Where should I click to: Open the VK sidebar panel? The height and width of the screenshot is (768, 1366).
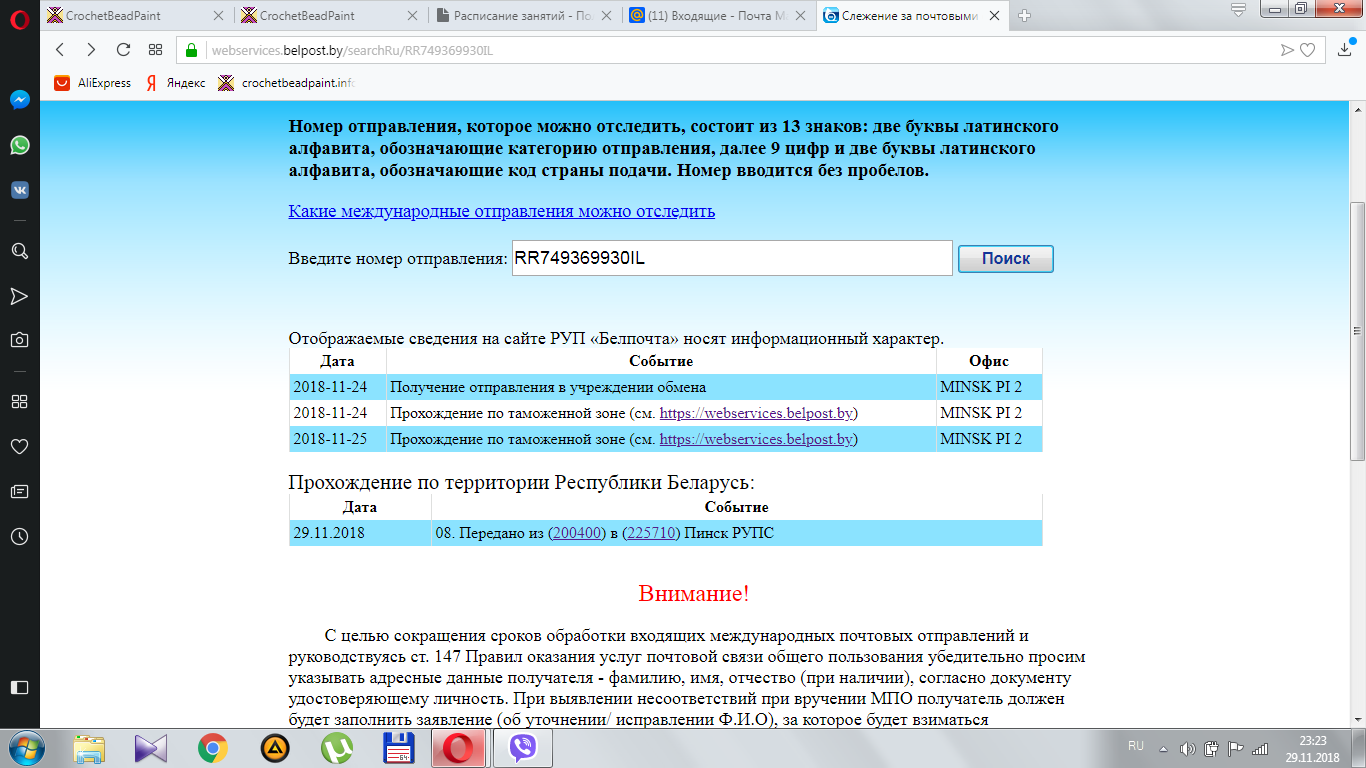coord(19,190)
